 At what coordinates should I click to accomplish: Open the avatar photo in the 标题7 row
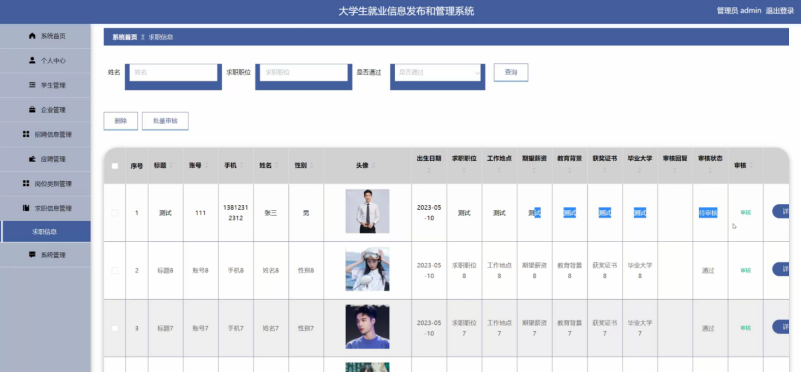(367, 327)
